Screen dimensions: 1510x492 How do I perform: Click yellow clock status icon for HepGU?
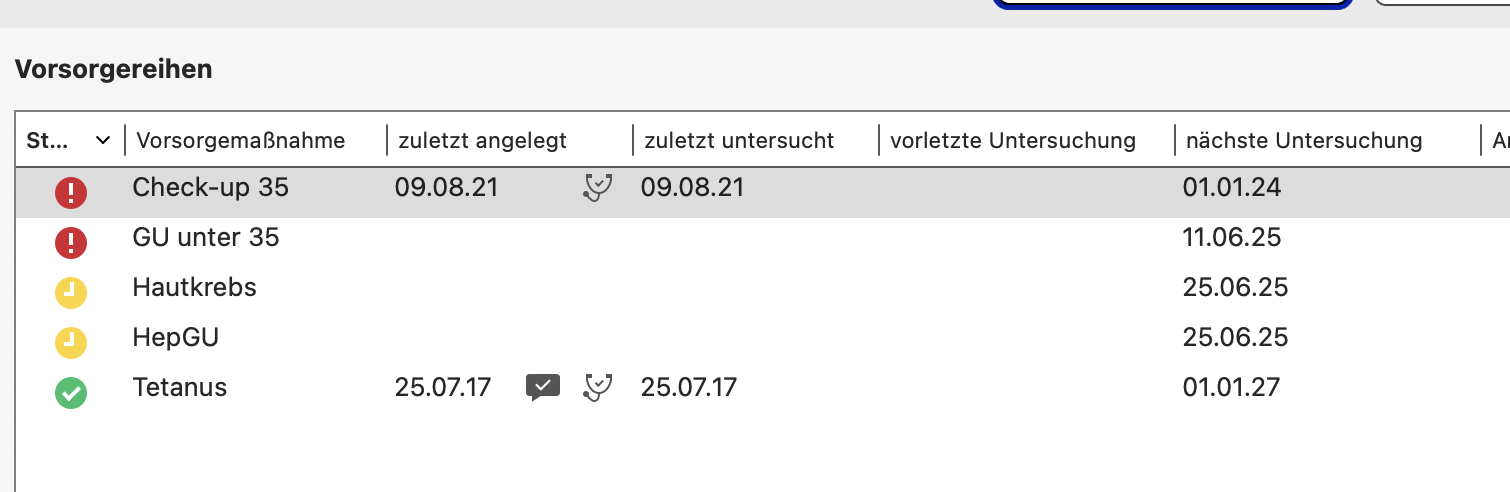click(x=71, y=342)
